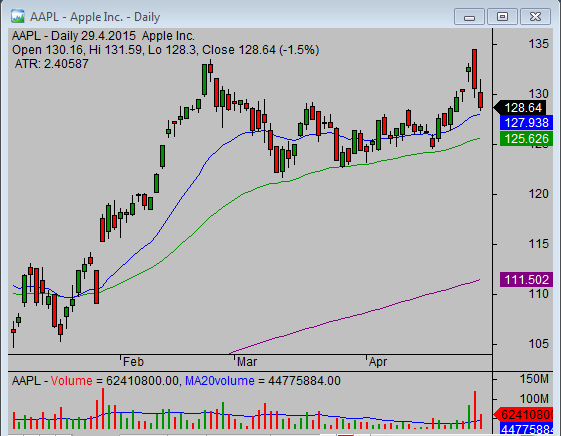Click the chart window icon in title bar

click(x=17, y=16)
